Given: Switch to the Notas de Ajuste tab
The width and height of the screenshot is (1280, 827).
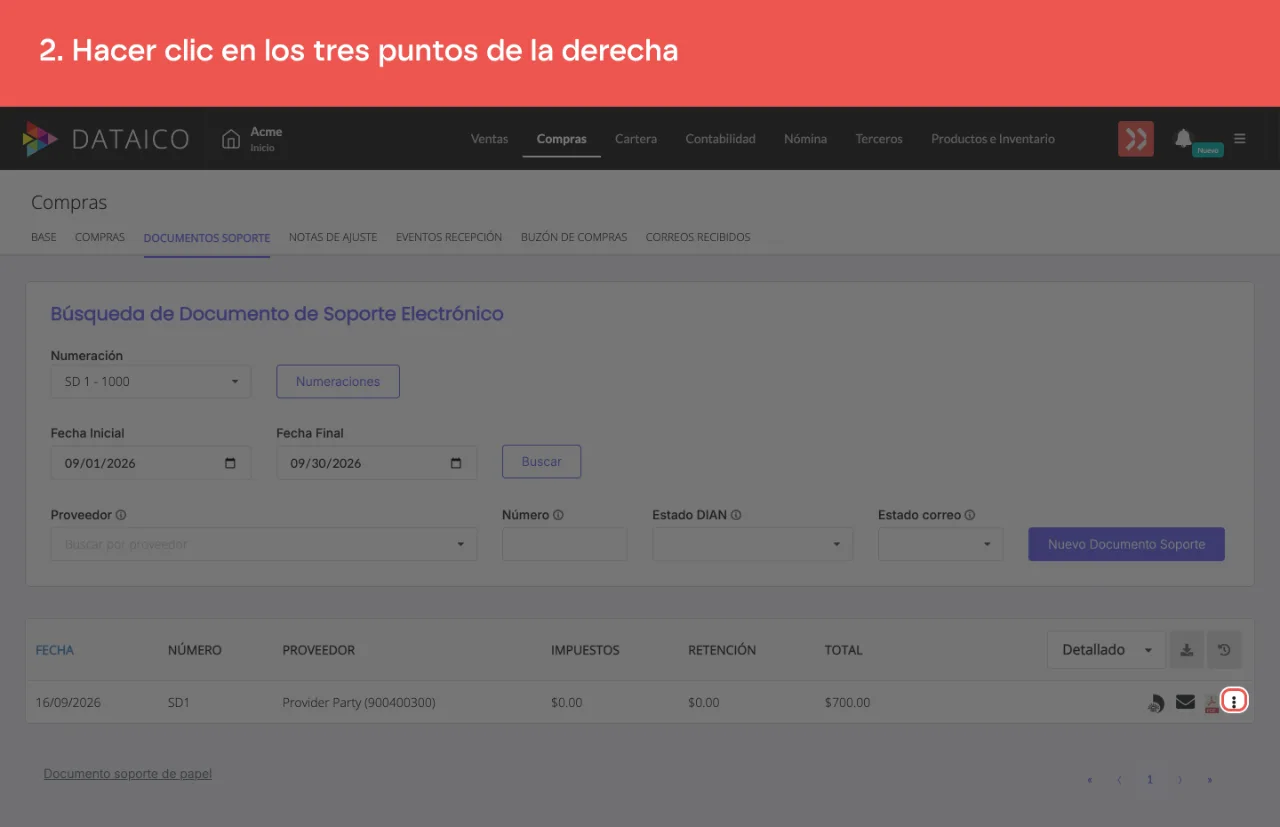Looking at the screenshot, I should 333,238.
